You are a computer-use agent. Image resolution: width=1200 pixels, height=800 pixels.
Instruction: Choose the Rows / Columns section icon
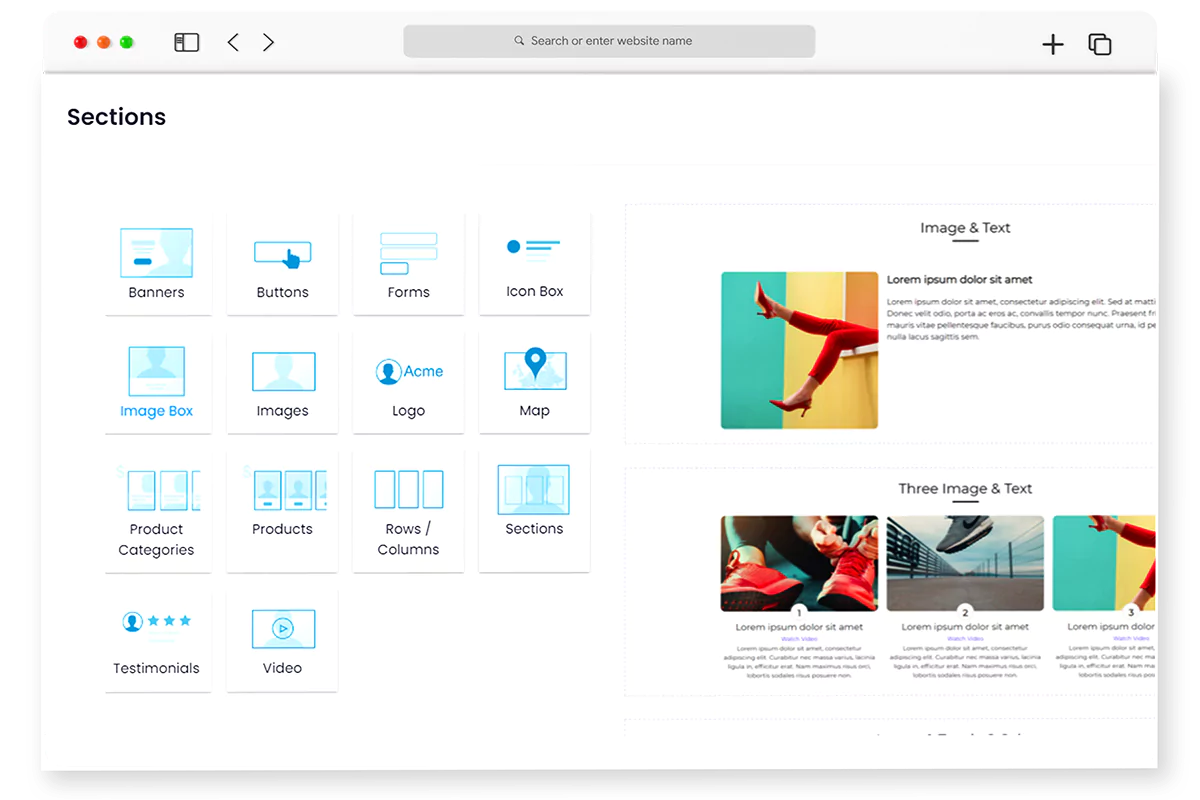pyautogui.click(x=408, y=511)
